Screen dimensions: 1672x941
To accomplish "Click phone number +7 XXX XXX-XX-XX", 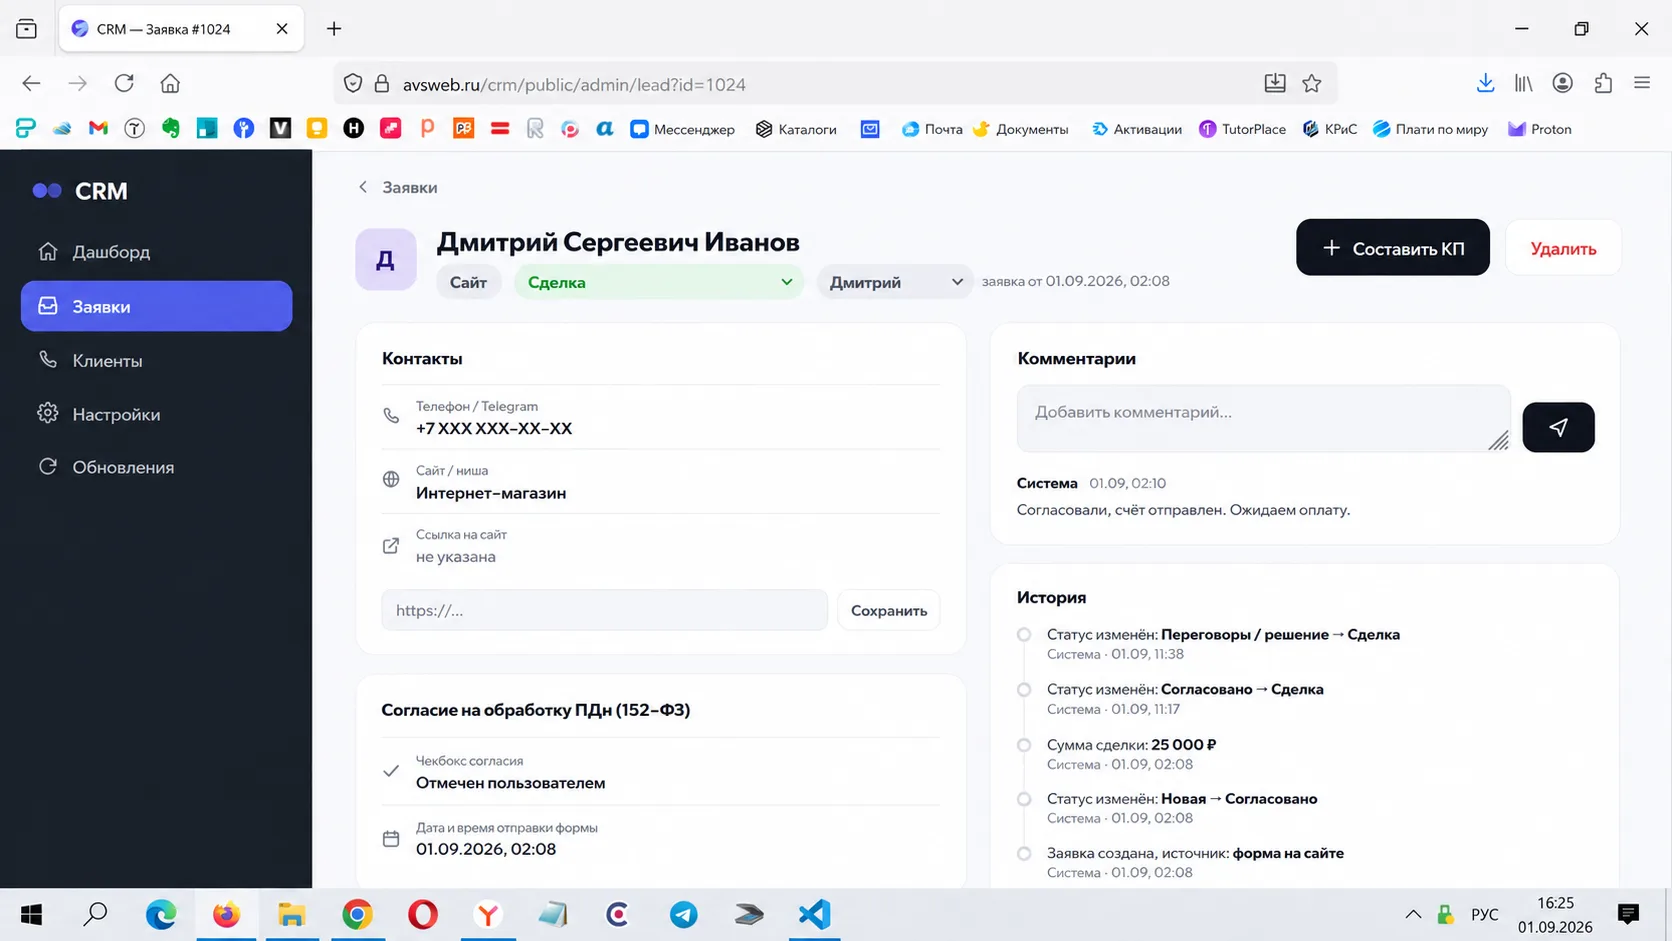I will 494,429.
